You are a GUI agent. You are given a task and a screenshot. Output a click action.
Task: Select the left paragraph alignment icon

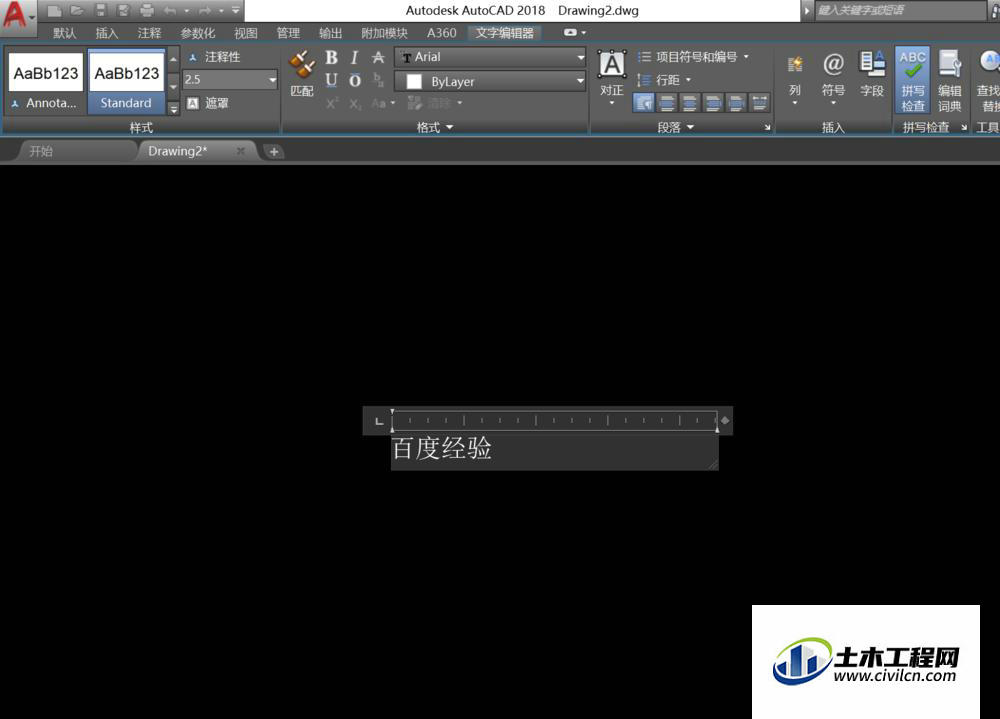(666, 103)
